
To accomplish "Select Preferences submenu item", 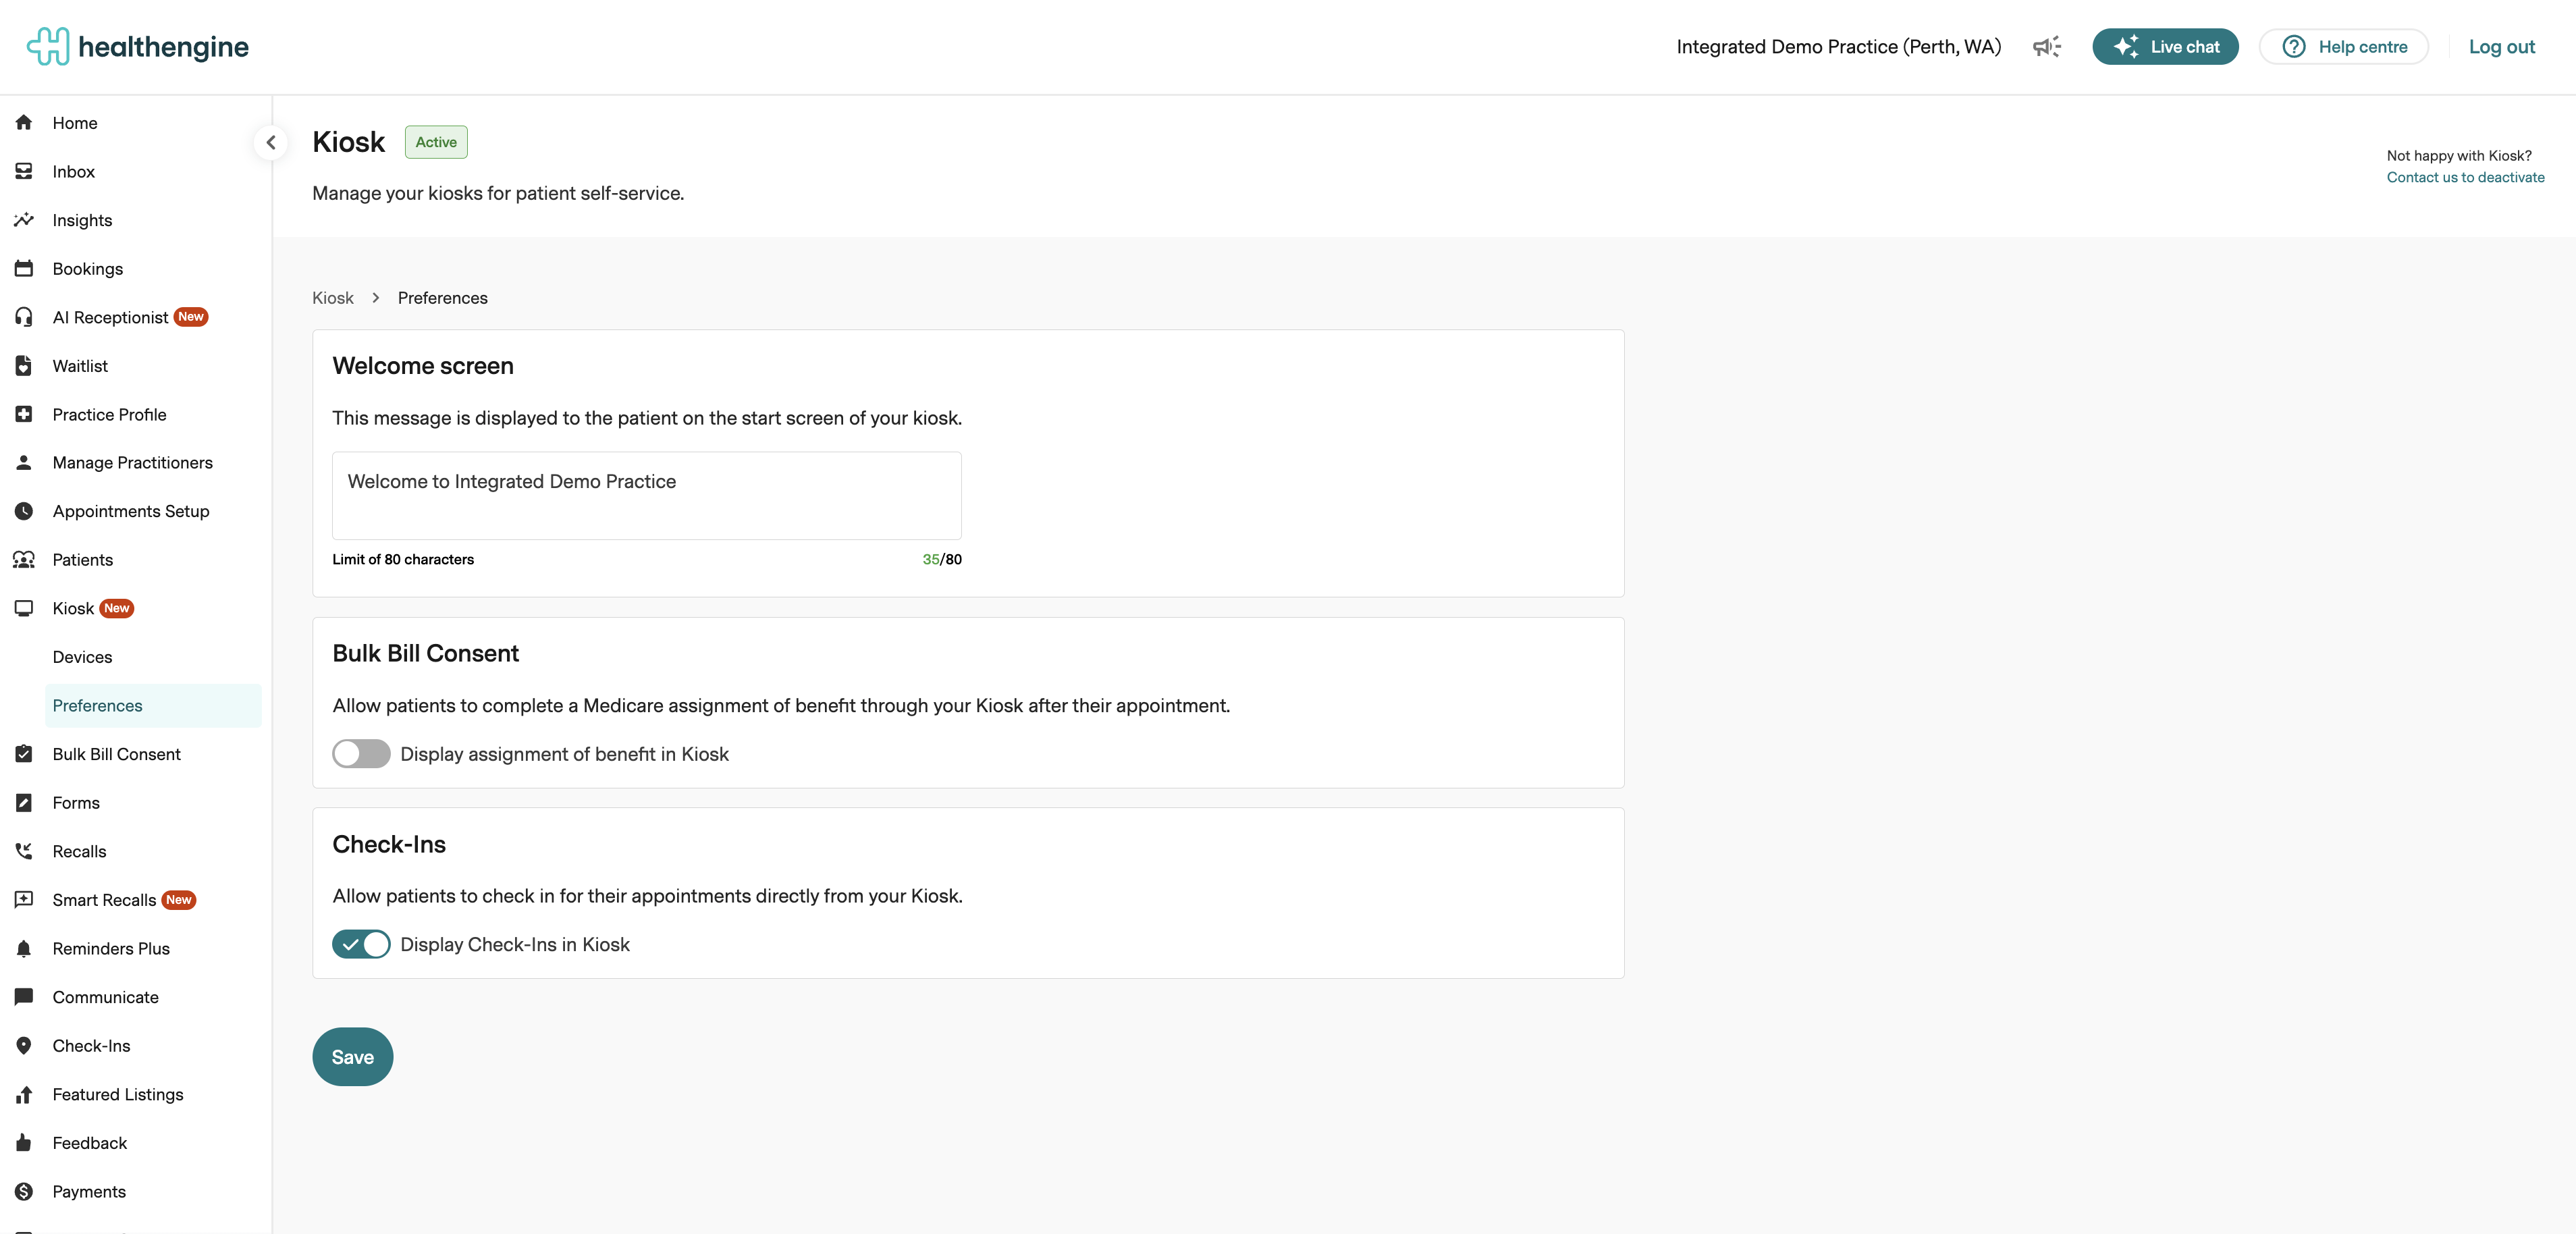I will coord(153,706).
